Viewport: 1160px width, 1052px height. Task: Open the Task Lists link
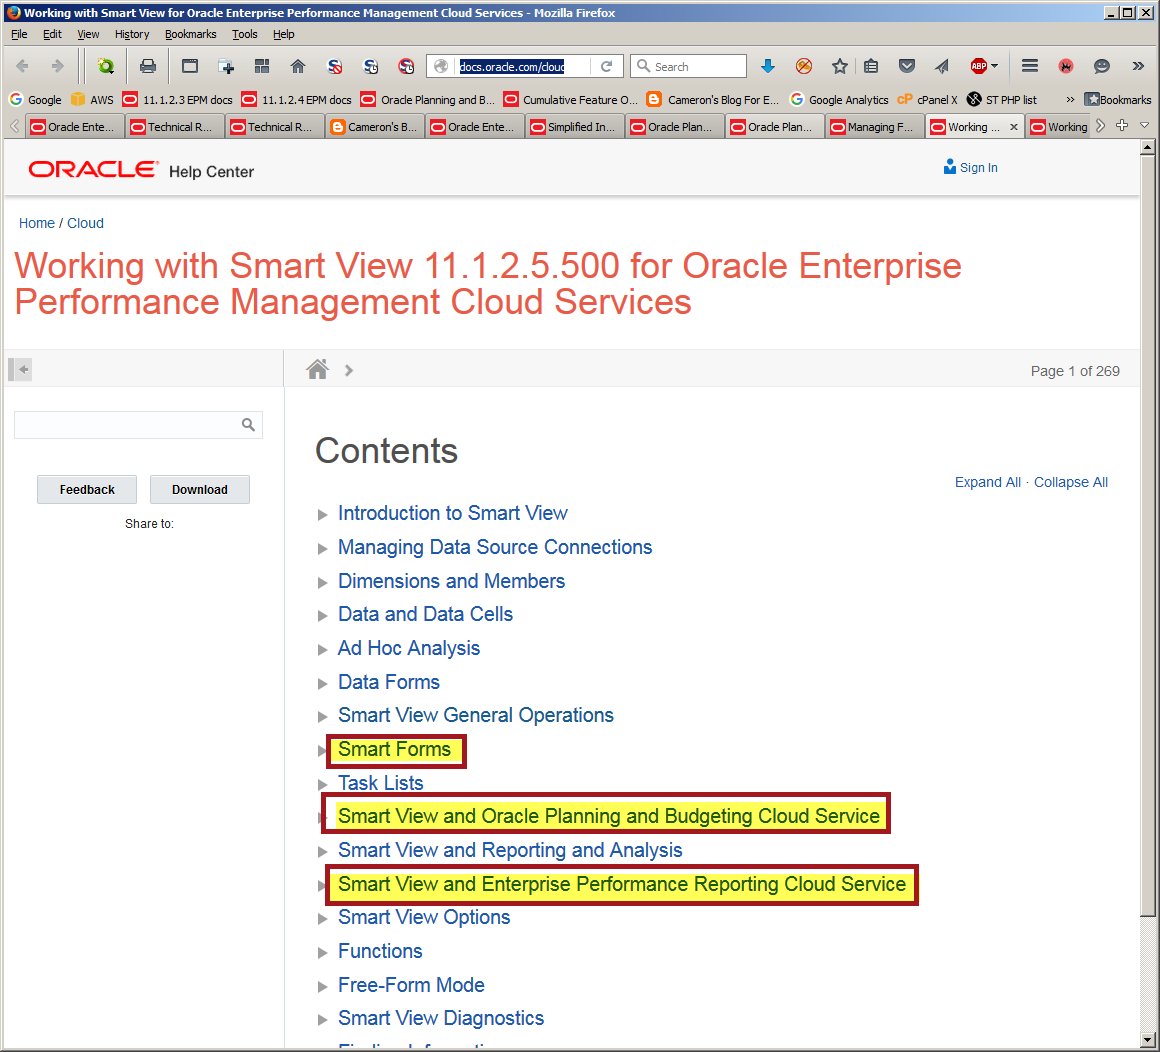point(380,783)
